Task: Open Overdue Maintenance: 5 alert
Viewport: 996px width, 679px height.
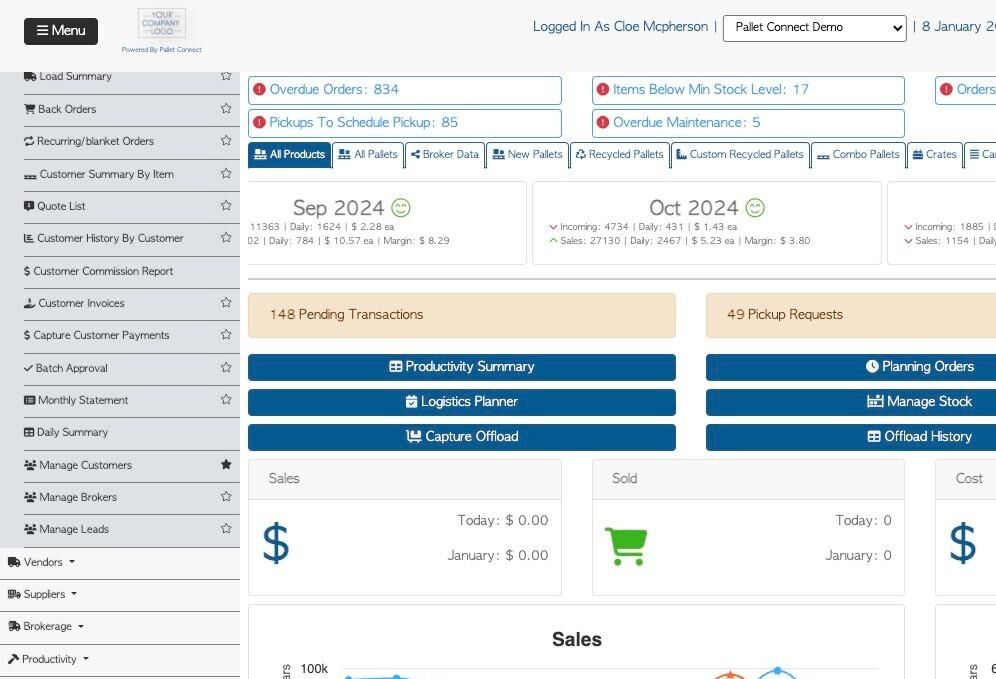Action: coord(748,123)
